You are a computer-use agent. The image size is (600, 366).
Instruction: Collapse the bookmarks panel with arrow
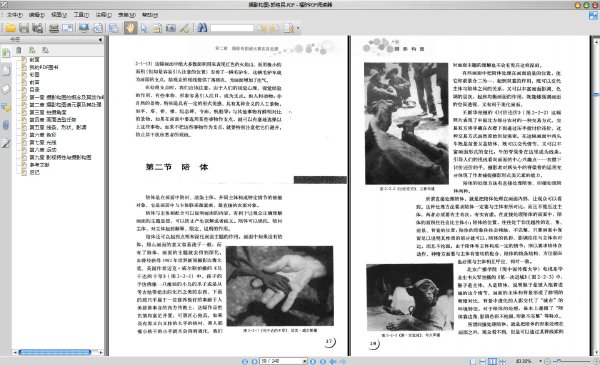coord(100,39)
